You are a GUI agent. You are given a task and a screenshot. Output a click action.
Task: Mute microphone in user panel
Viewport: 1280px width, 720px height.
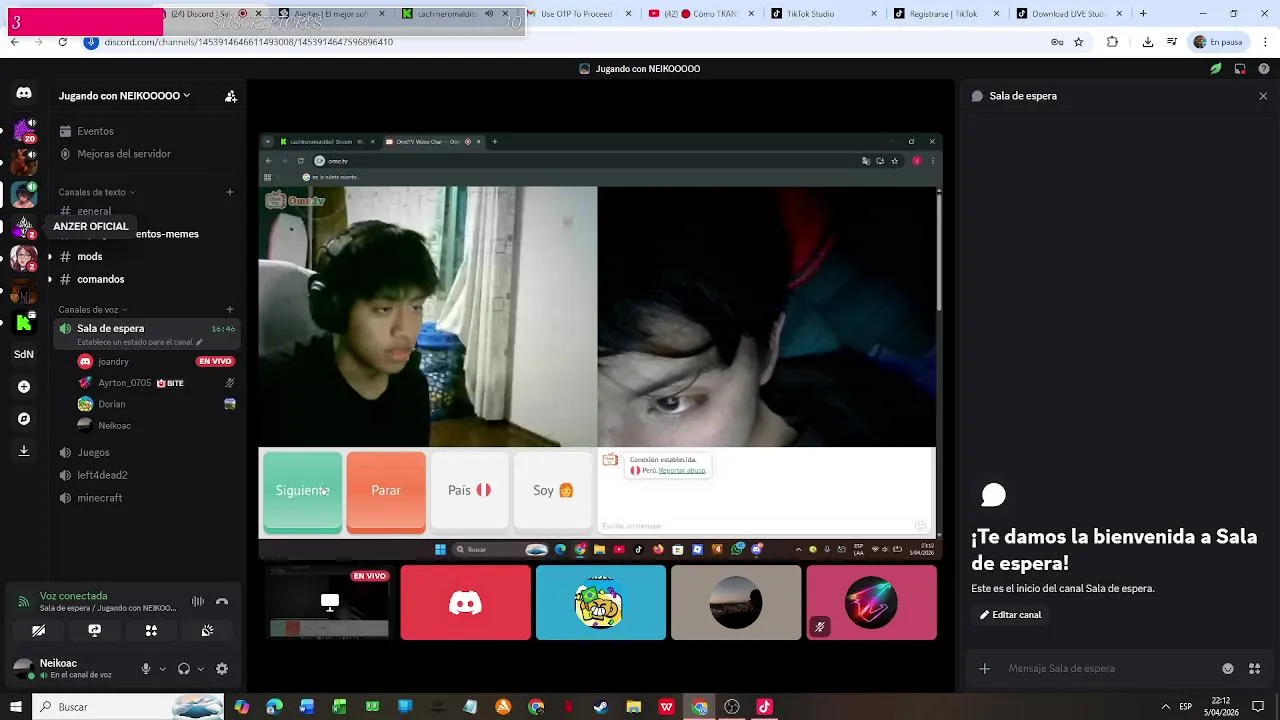[146, 669]
